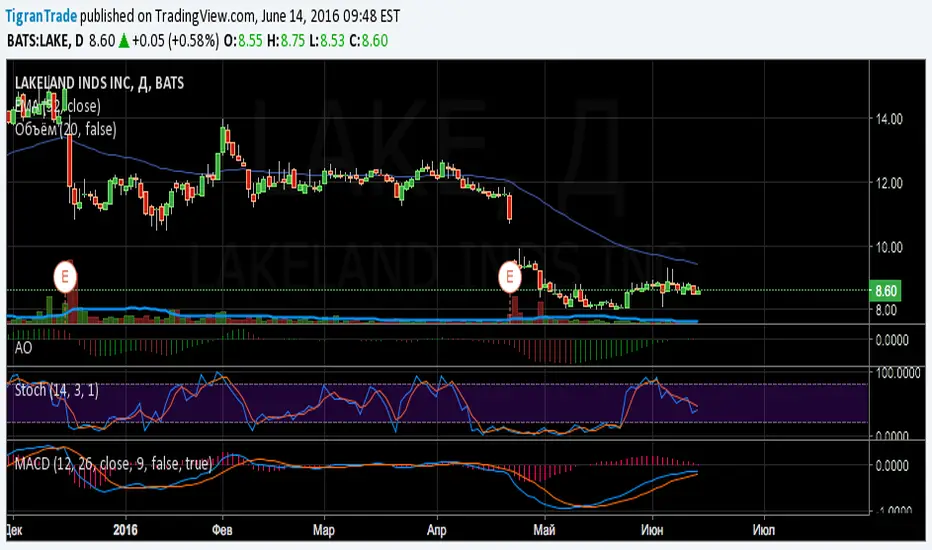932x550 pixels.
Task: Click the AO pane 0.0000 scale value
Action: point(892,340)
